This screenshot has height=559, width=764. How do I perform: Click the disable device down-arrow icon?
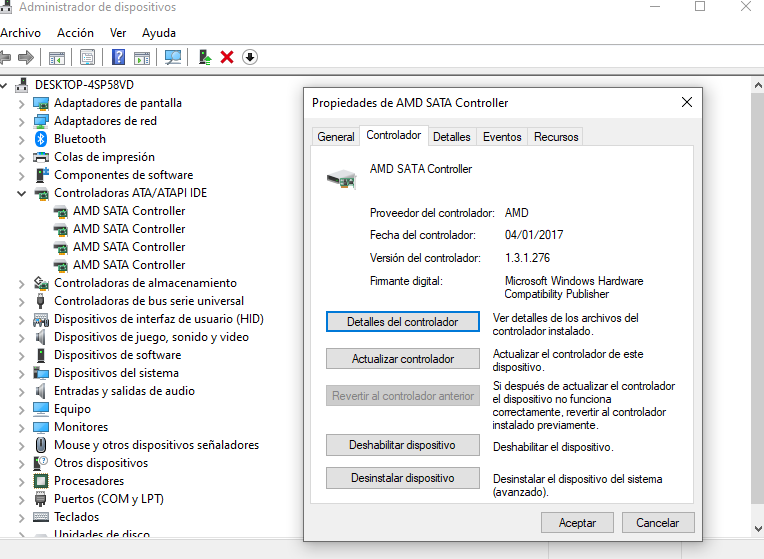pos(250,58)
